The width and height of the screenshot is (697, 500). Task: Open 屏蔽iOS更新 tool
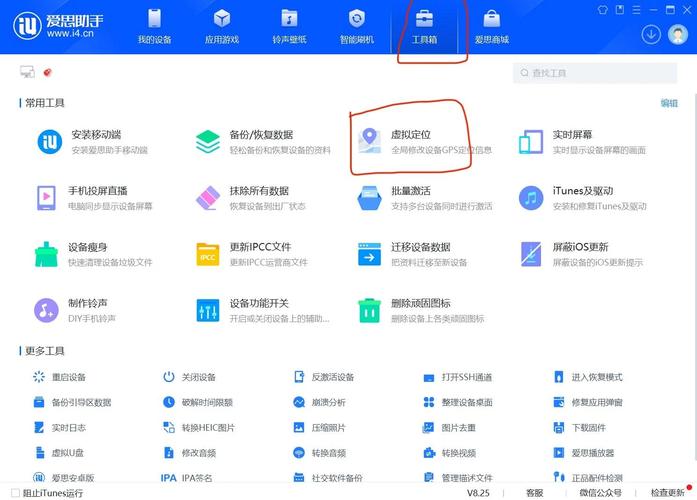[x=581, y=254]
